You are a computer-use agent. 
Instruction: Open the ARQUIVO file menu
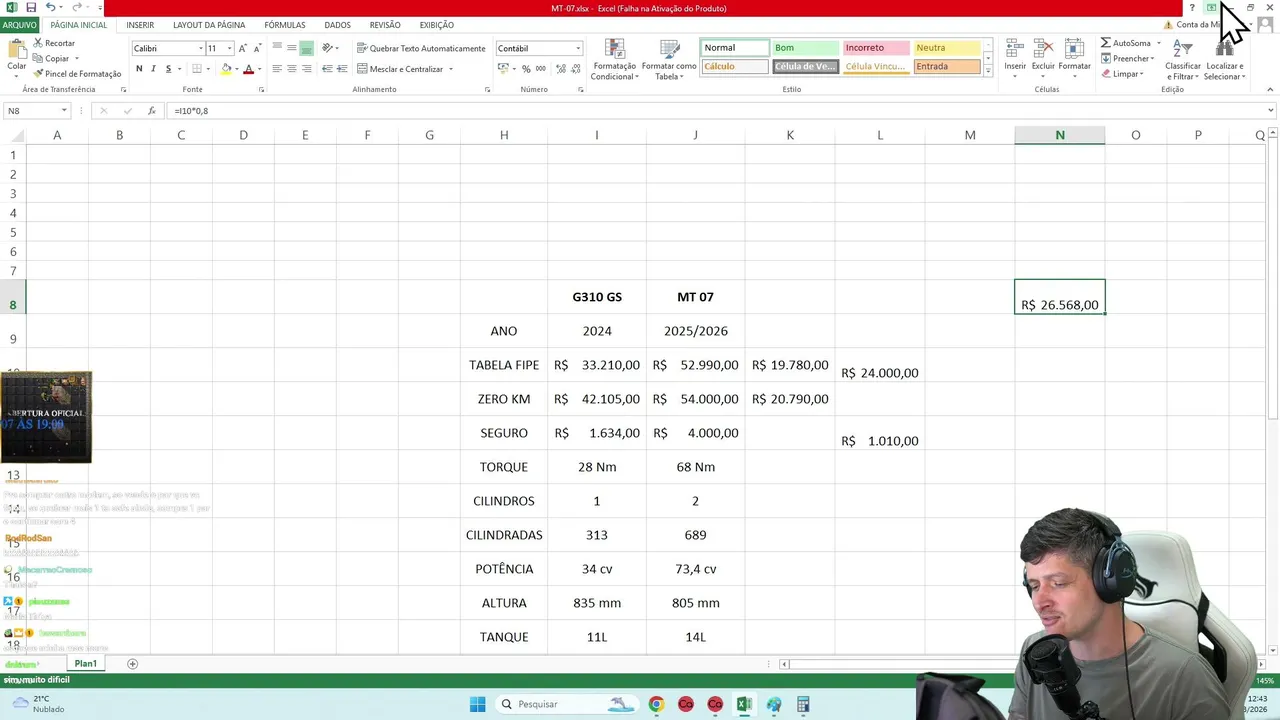click(x=20, y=25)
